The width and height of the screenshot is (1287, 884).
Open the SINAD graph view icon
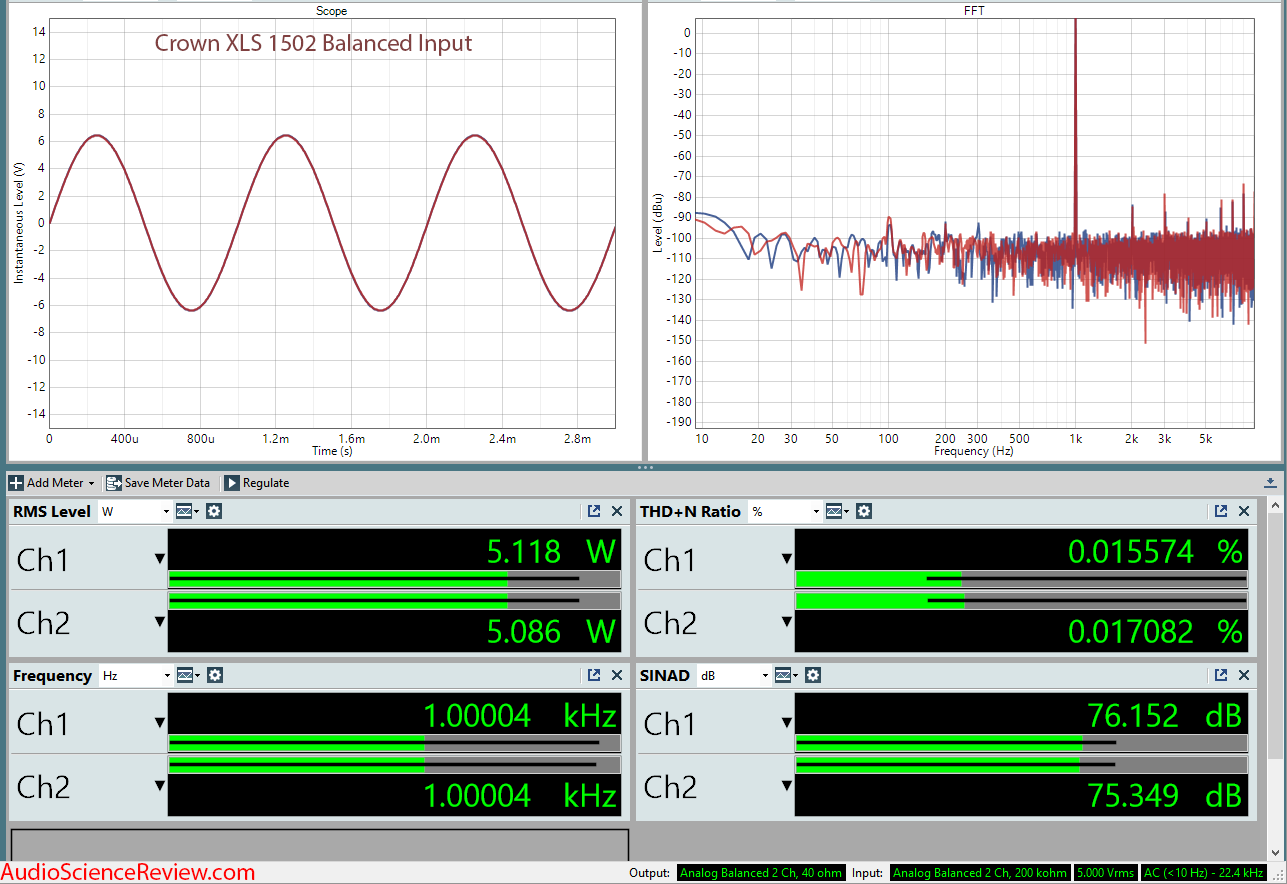point(786,675)
